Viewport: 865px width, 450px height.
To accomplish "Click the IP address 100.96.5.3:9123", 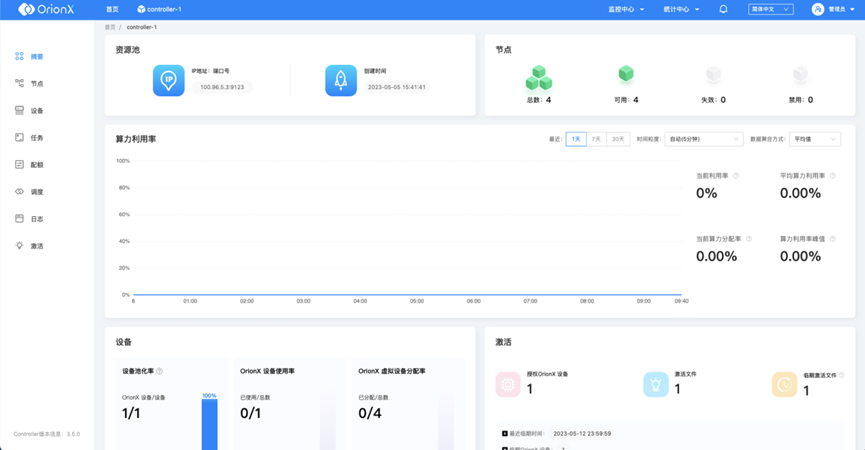I will [222, 87].
